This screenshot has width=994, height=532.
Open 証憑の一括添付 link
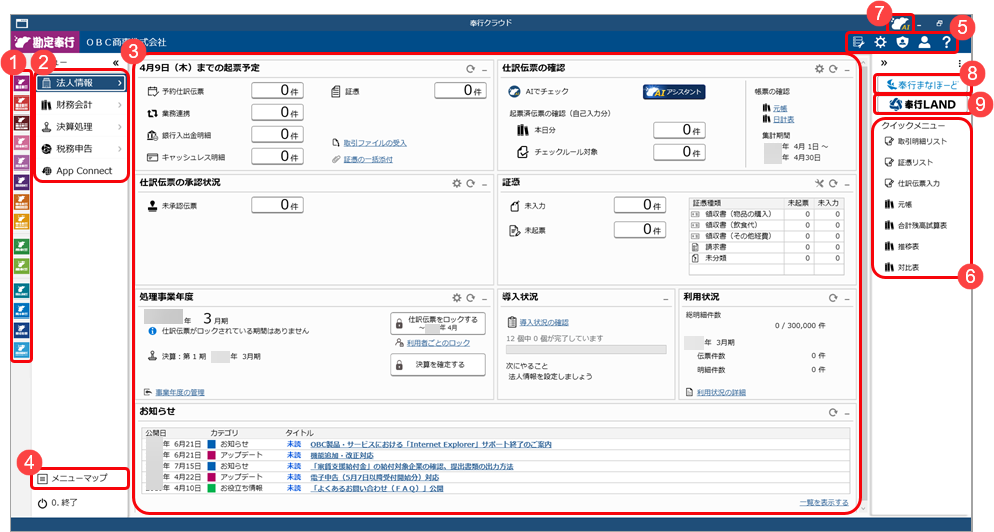pyautogui.click(x=368, y=159)
